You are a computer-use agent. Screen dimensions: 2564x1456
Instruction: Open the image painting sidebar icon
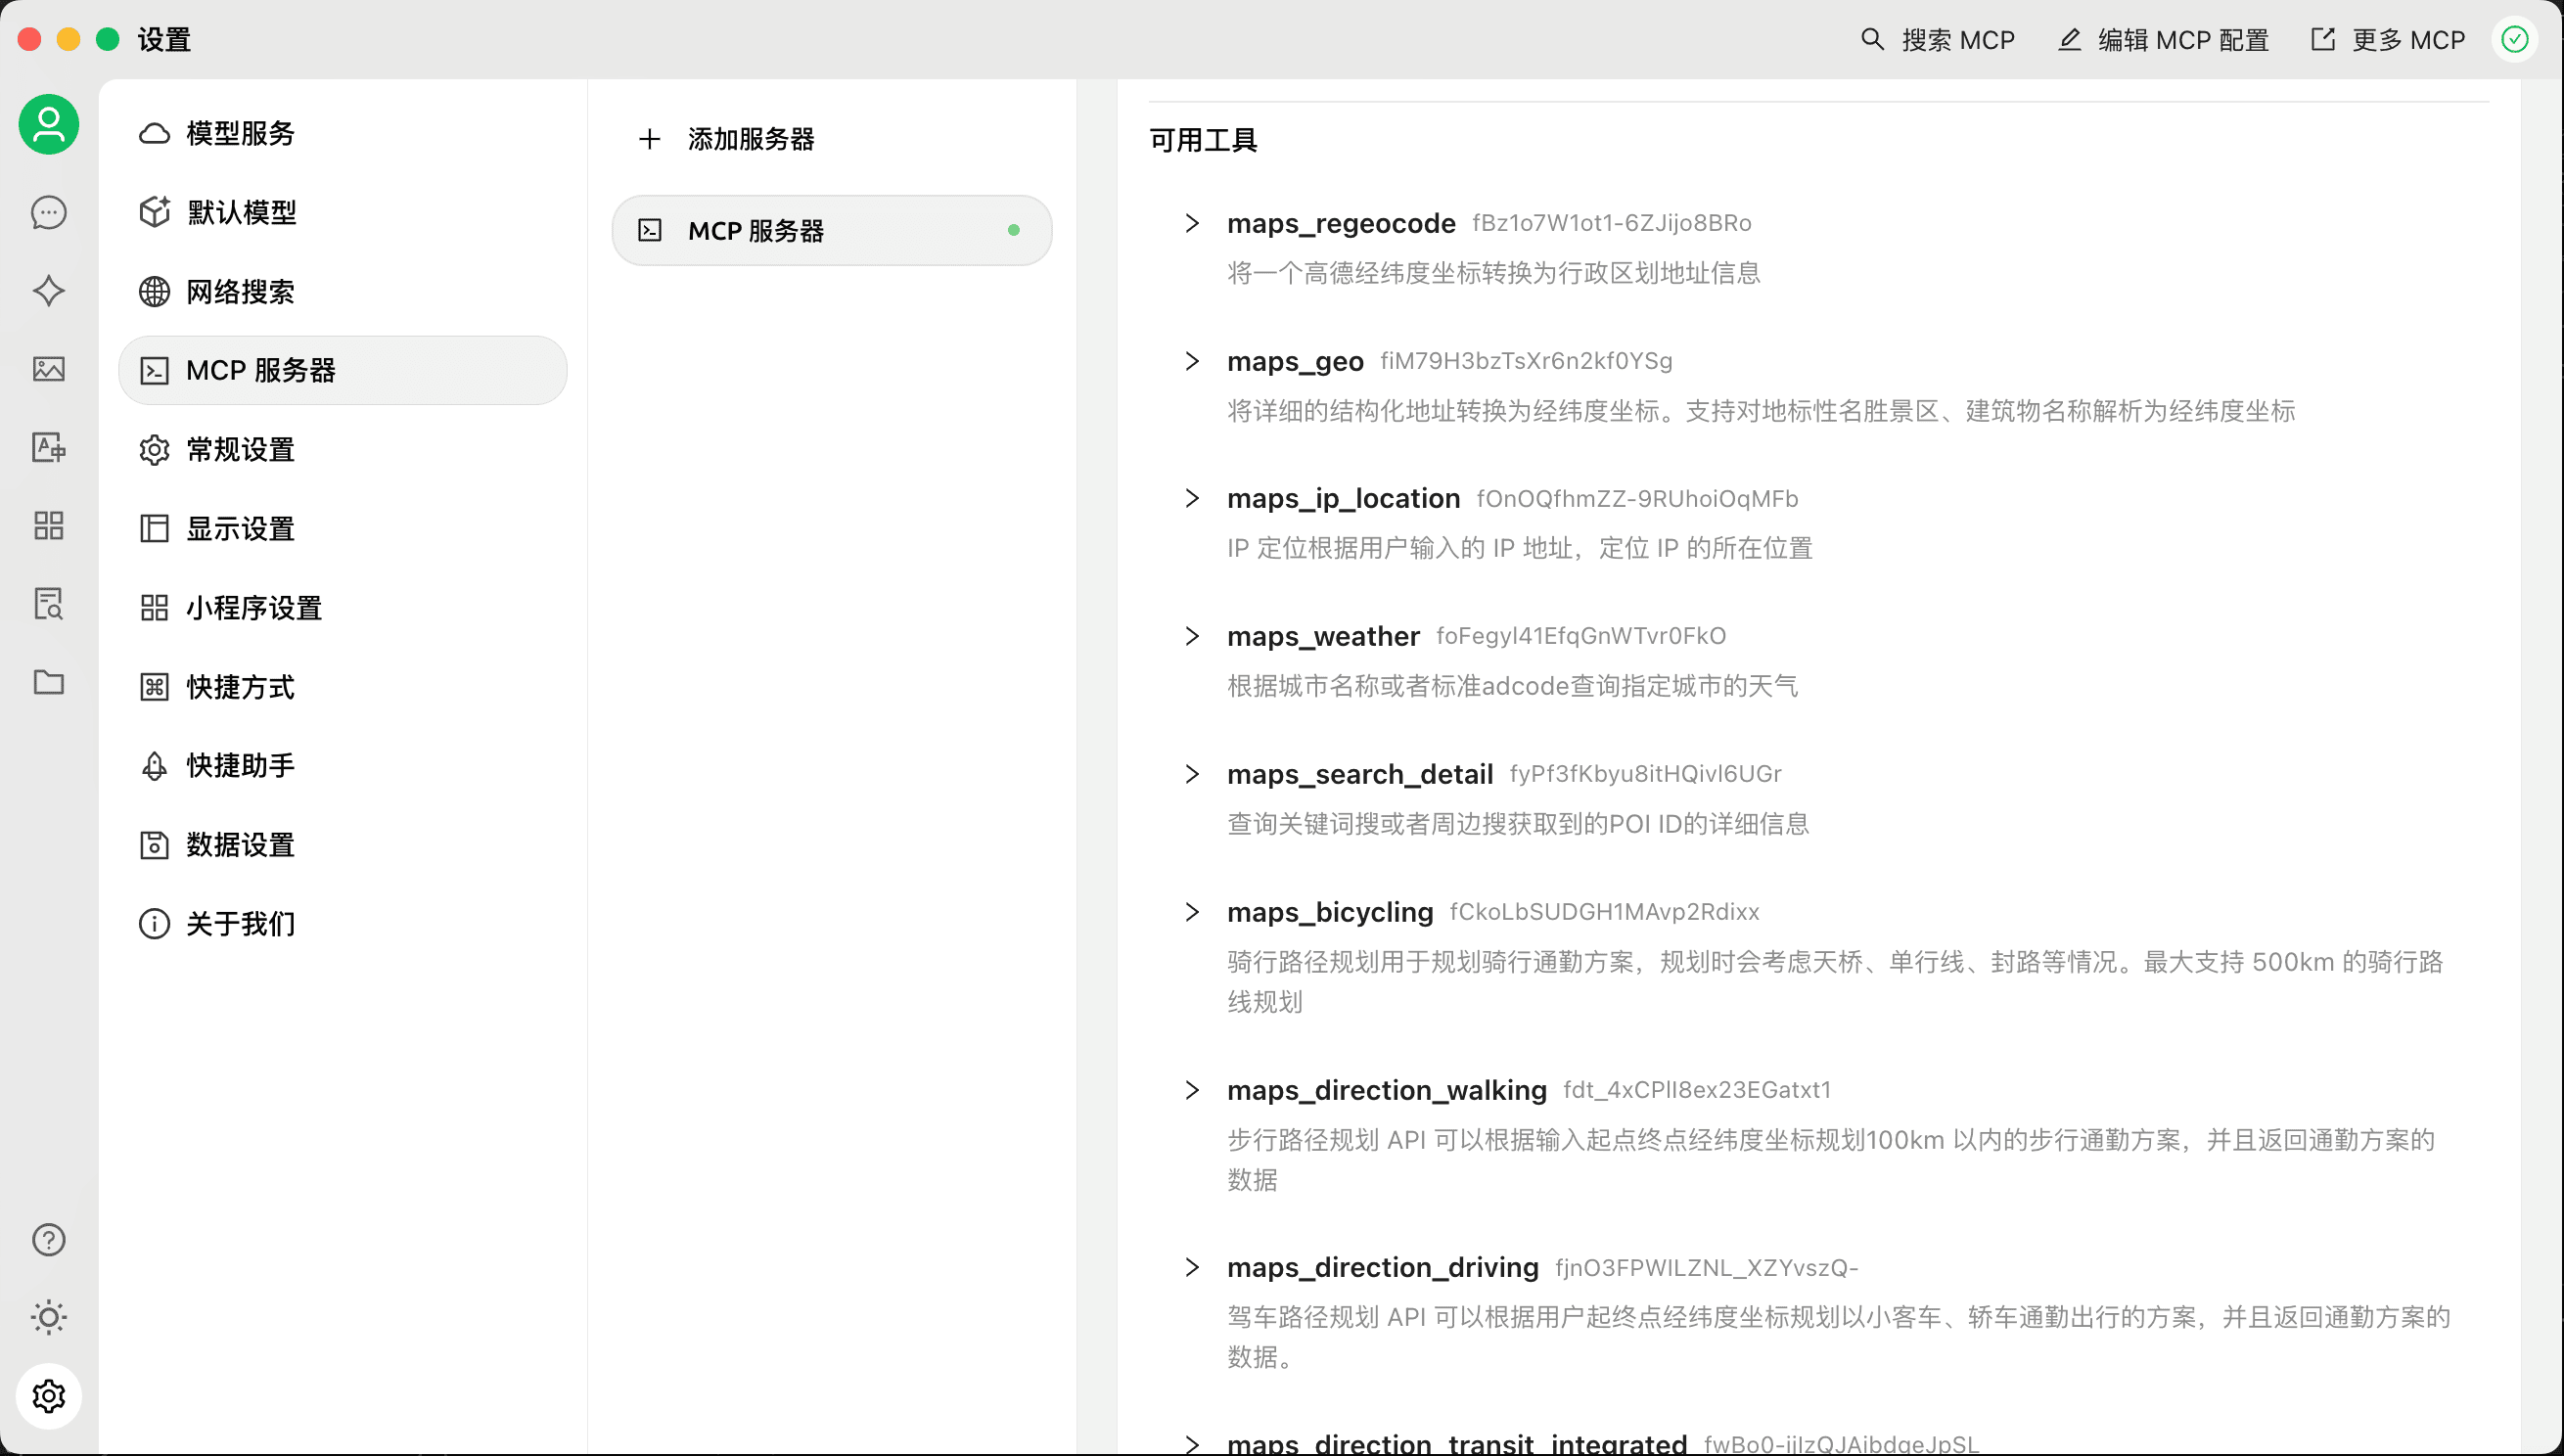coord(48,369)
